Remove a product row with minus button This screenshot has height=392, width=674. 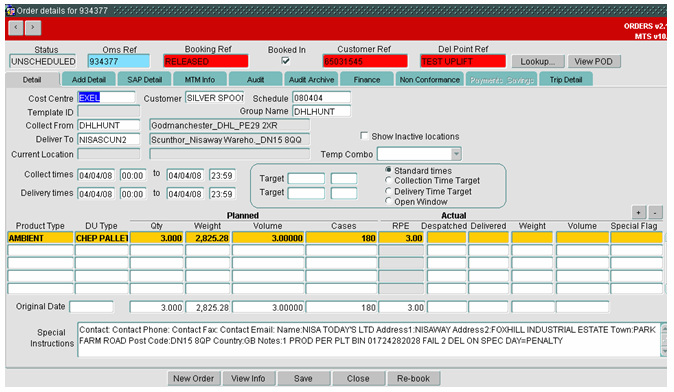pyautogui.click(x=655, y=212)
